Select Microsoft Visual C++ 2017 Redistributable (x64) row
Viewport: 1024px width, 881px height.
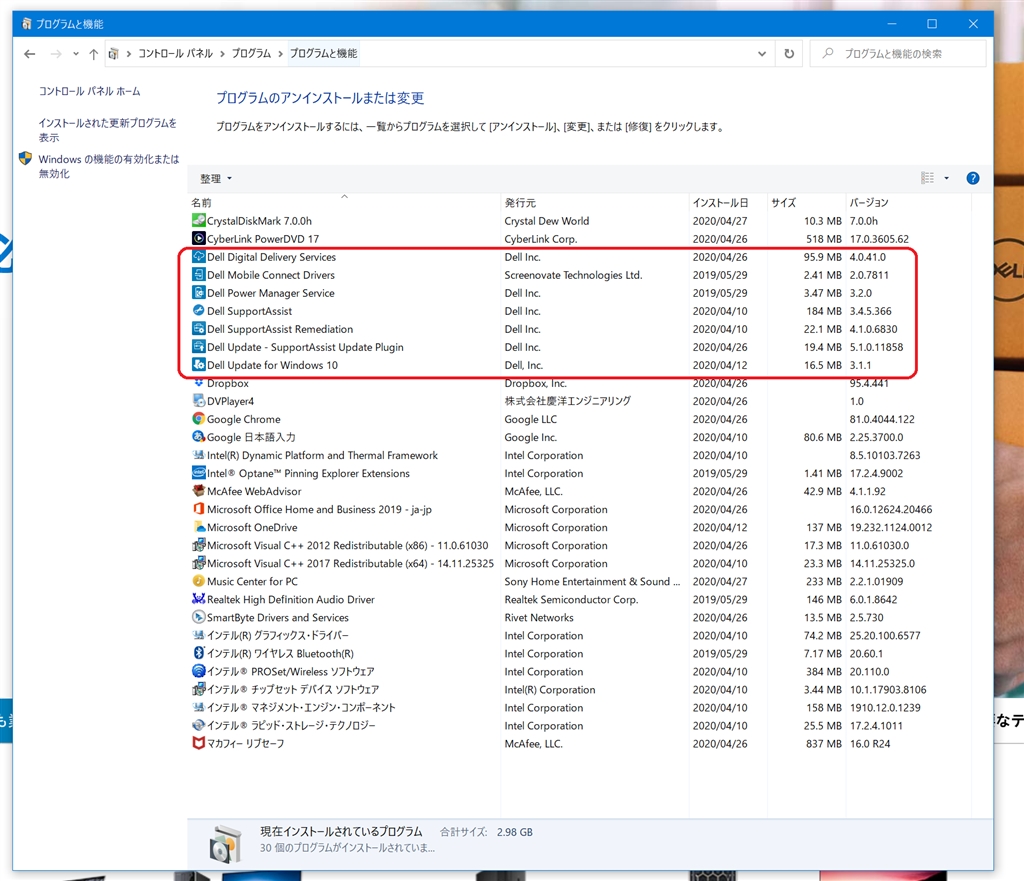pos(579,563)
